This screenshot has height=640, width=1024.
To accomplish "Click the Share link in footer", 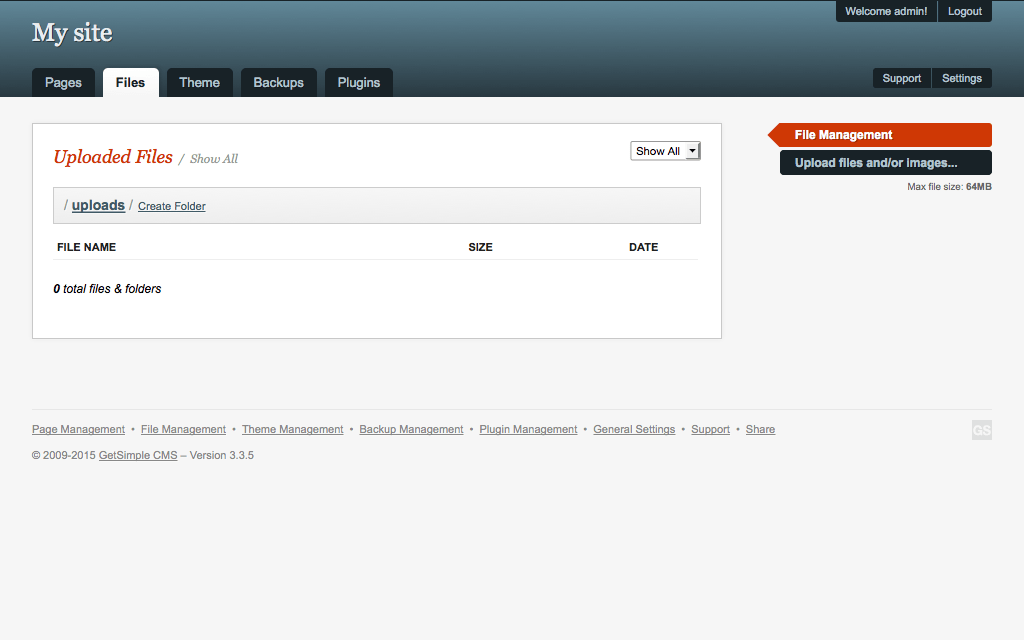I will pos(760,429).
